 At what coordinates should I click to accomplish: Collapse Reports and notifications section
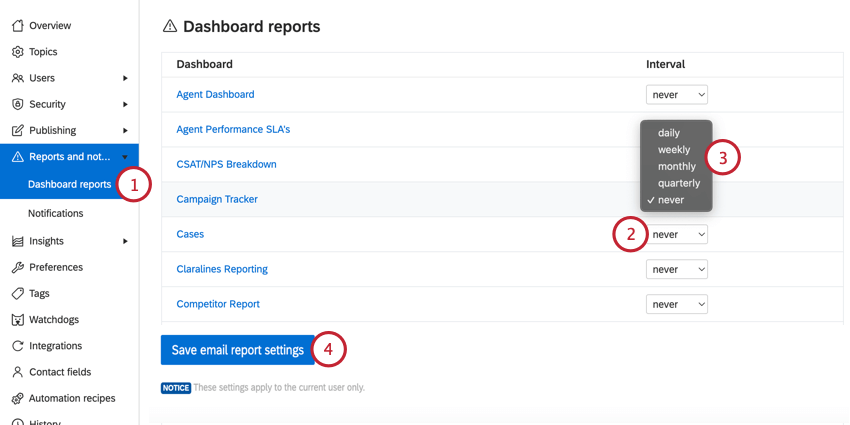pos(125,157)
